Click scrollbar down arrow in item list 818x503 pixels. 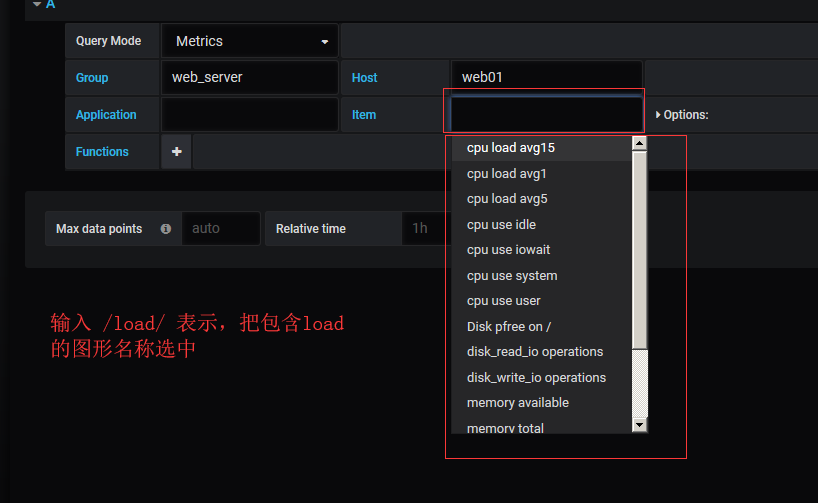[x=640, y=425]
